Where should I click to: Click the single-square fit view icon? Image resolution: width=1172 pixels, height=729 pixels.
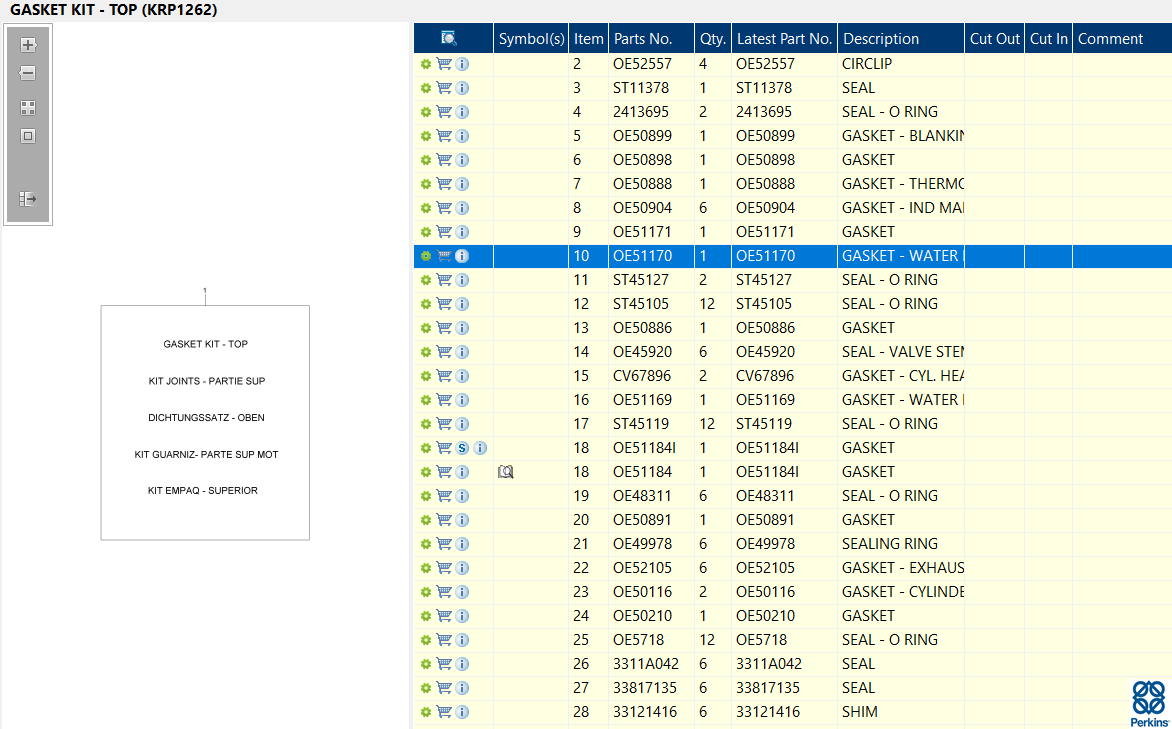click(x=28, y=136)
